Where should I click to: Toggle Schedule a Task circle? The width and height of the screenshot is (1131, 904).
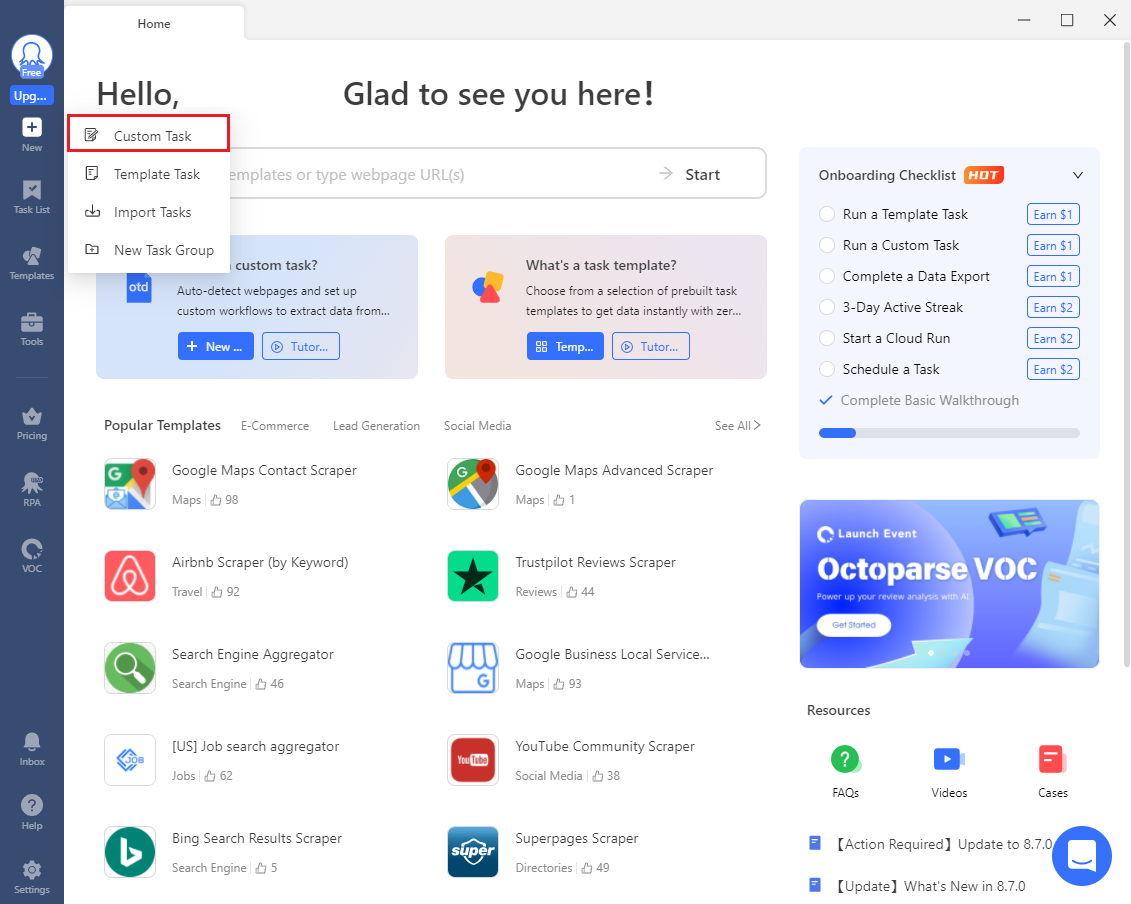[x=827, y=369]
